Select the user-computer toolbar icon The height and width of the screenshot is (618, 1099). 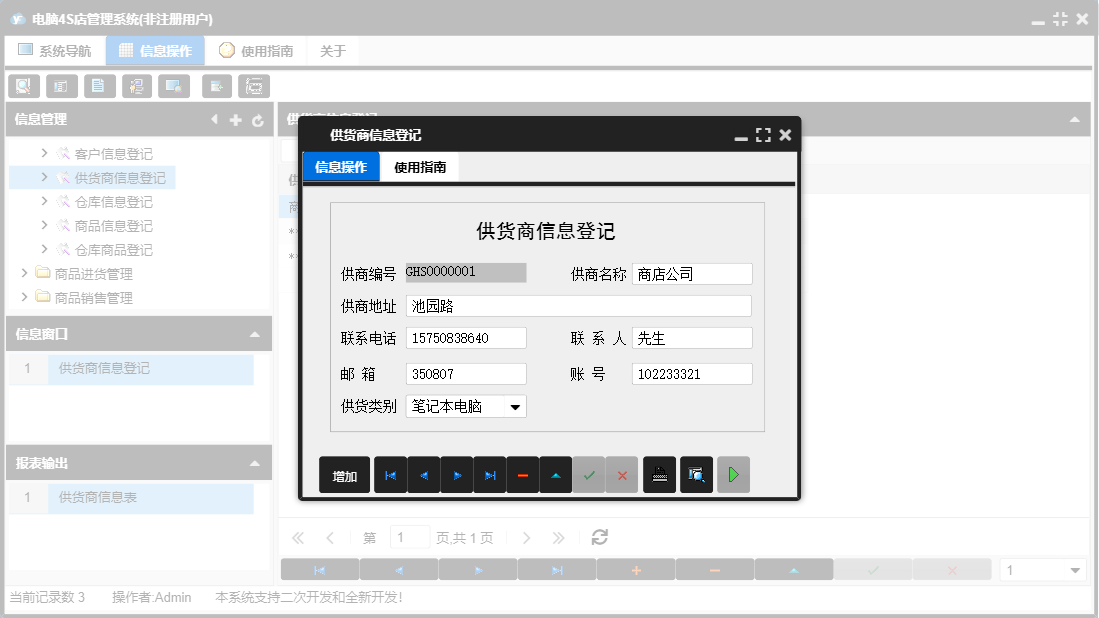pyautogui.click(x=137, y=86)
